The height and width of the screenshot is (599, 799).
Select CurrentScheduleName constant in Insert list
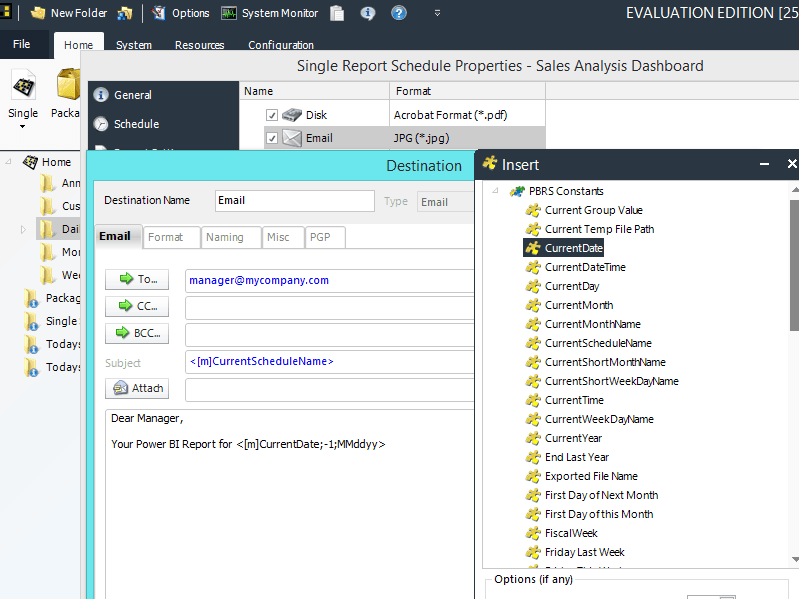(598, 343)
